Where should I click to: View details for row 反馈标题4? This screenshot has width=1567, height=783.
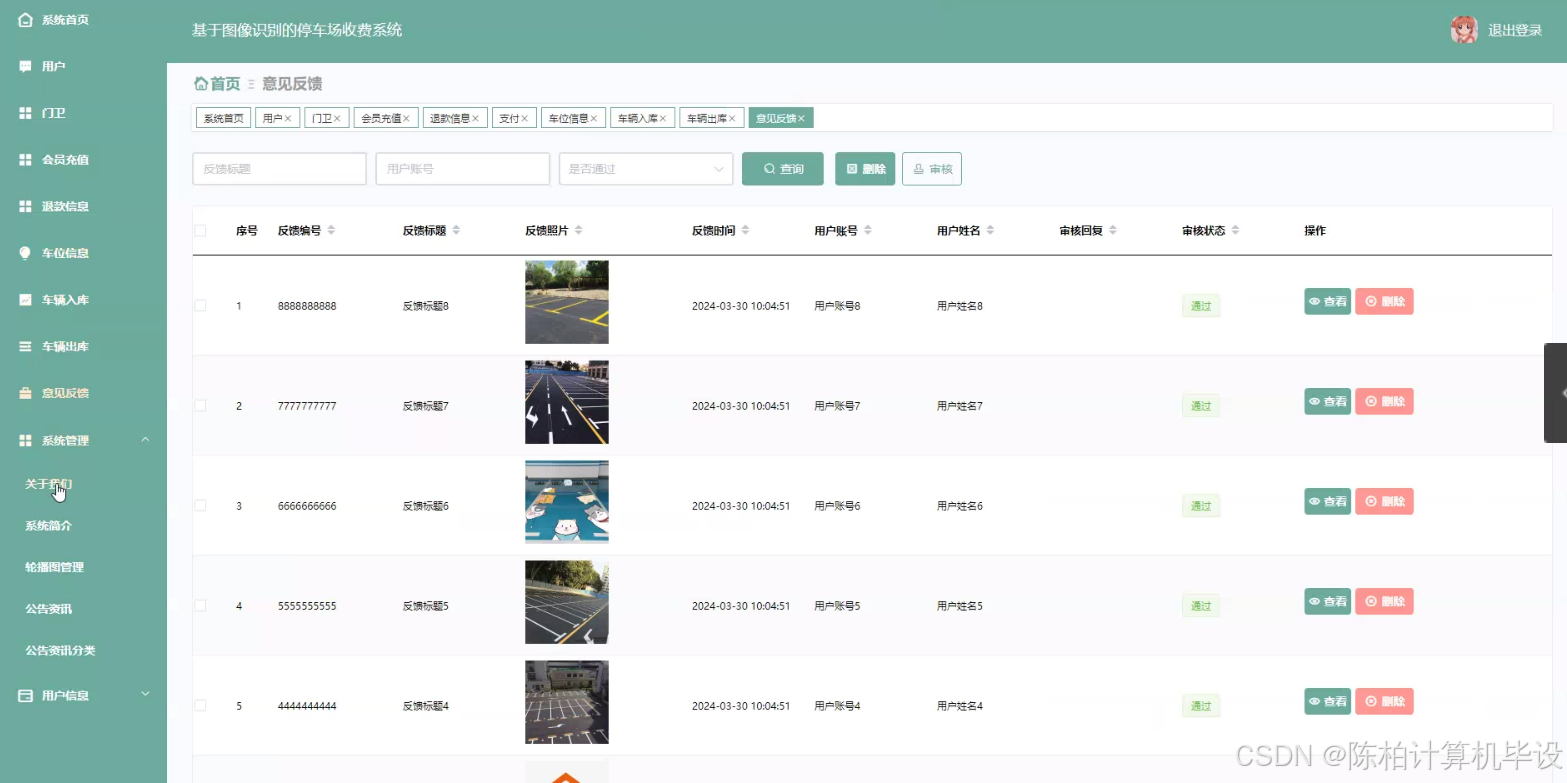[1327, 701]
